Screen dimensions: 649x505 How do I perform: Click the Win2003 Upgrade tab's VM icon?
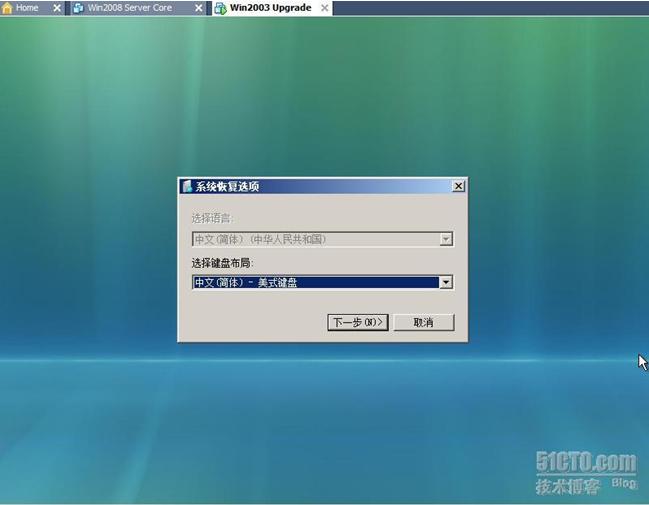220,8
